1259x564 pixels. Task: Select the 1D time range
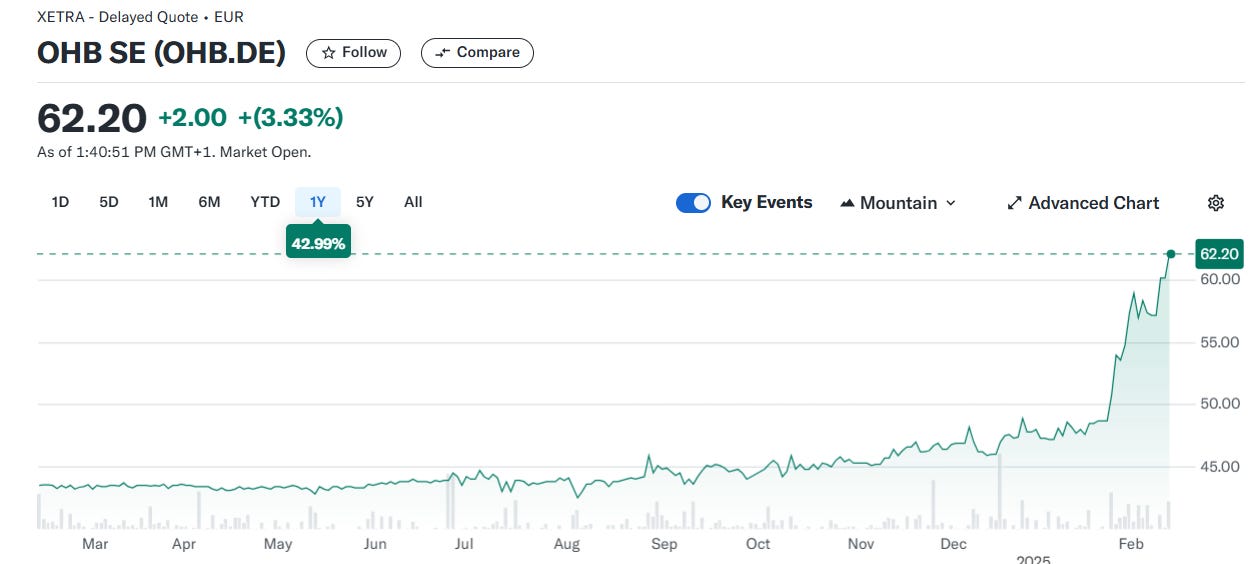(60, 202)
